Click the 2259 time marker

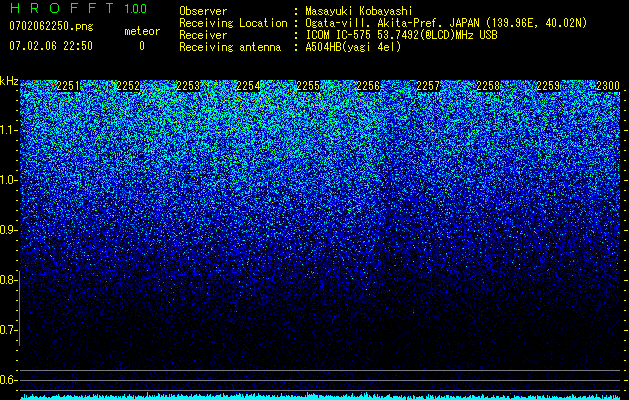[x=548, y=86]
